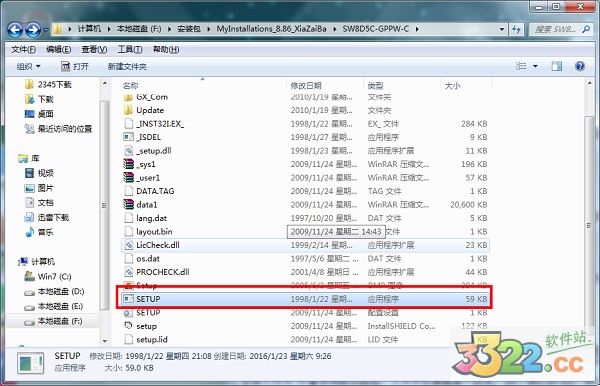Click MyInstallations_8.86_XiaZaiBa breadcrumb segment
This screenshot has height=386, width=600.
271,29
